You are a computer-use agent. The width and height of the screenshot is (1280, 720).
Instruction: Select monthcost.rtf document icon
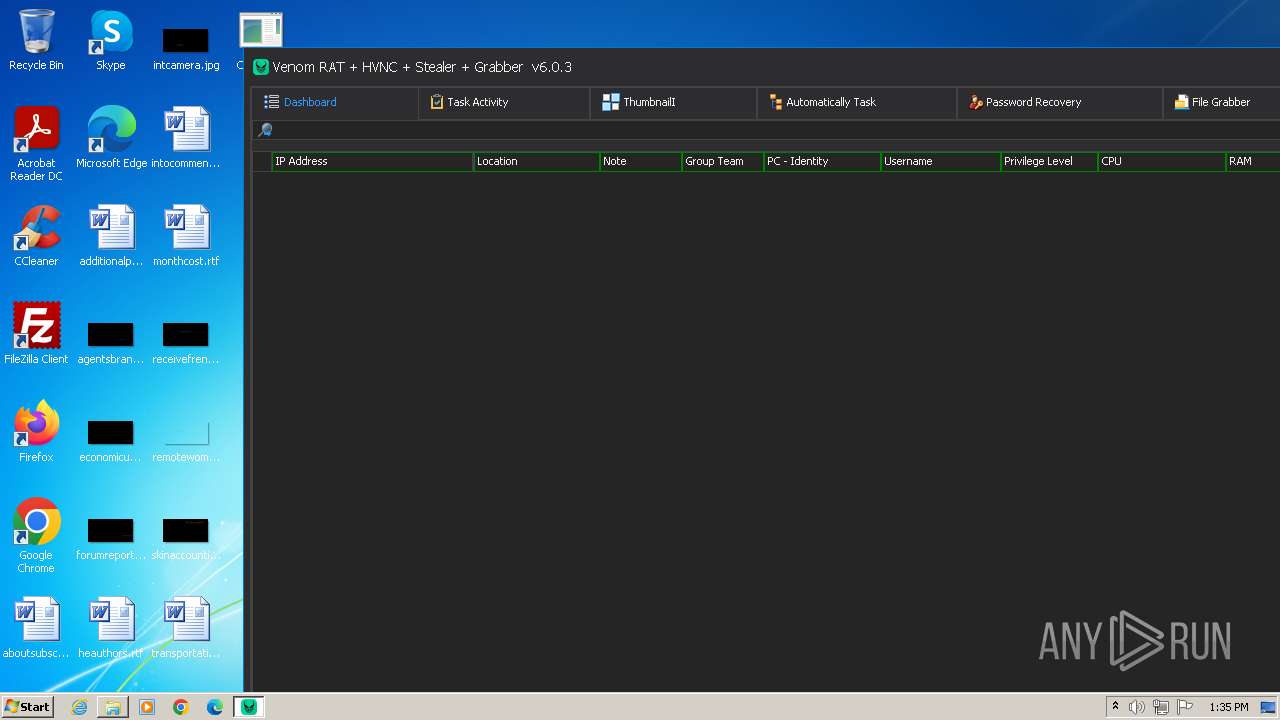click(186, 237)
